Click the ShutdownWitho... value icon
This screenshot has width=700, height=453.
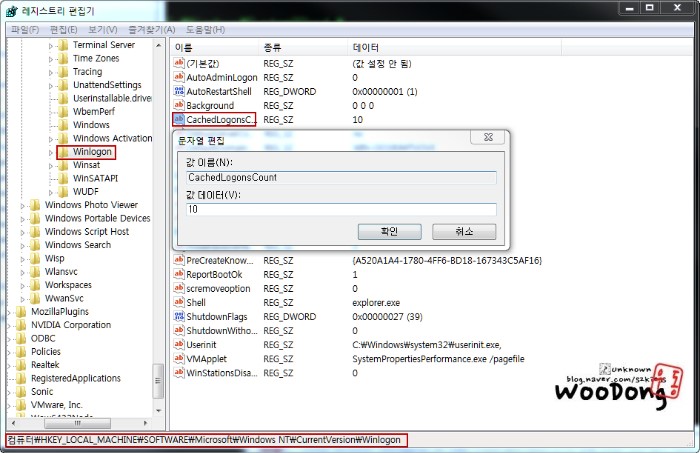[179, 330]
